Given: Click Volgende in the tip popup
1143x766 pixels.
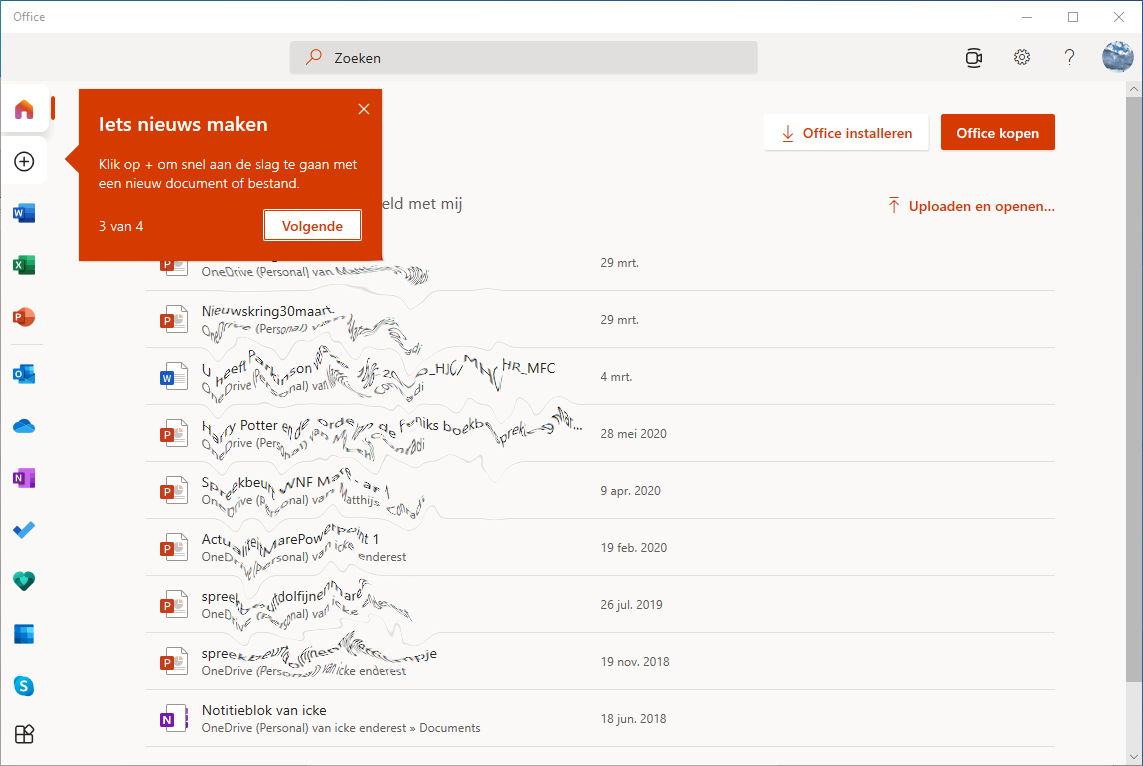Looking at the screenshot, I should point(312,226).
